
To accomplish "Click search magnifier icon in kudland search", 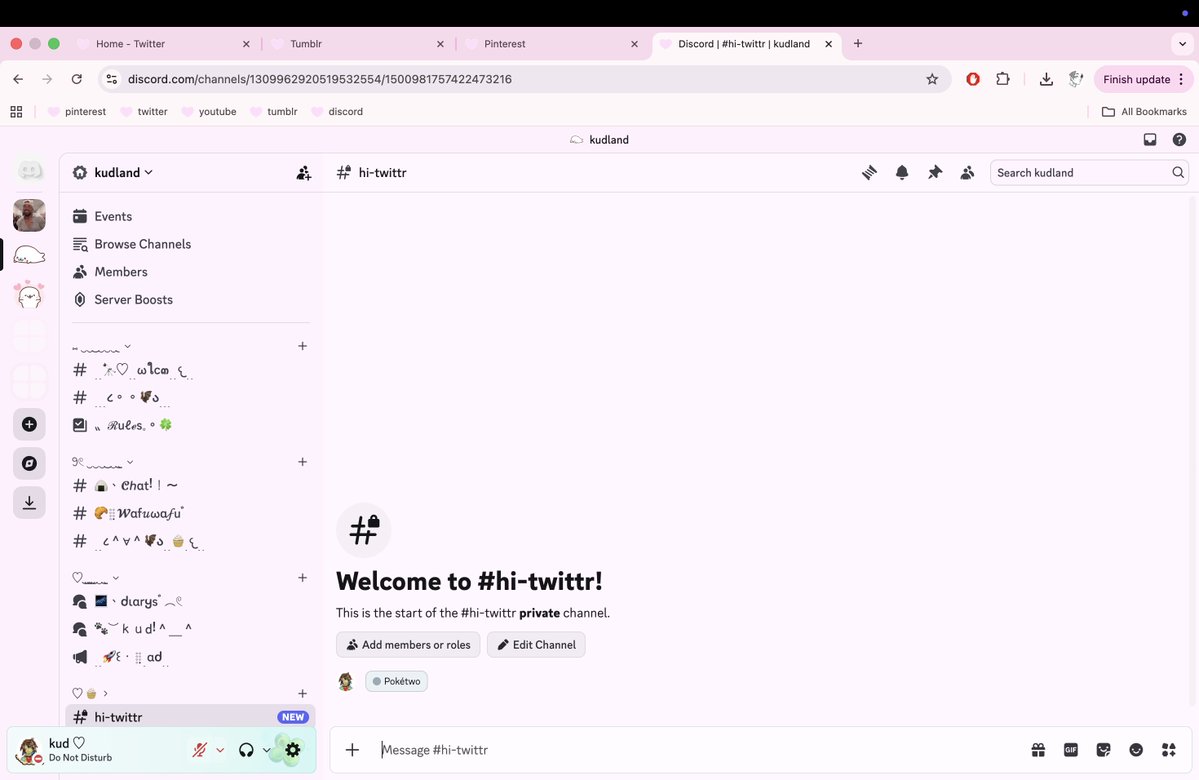I will (1178, 173).
